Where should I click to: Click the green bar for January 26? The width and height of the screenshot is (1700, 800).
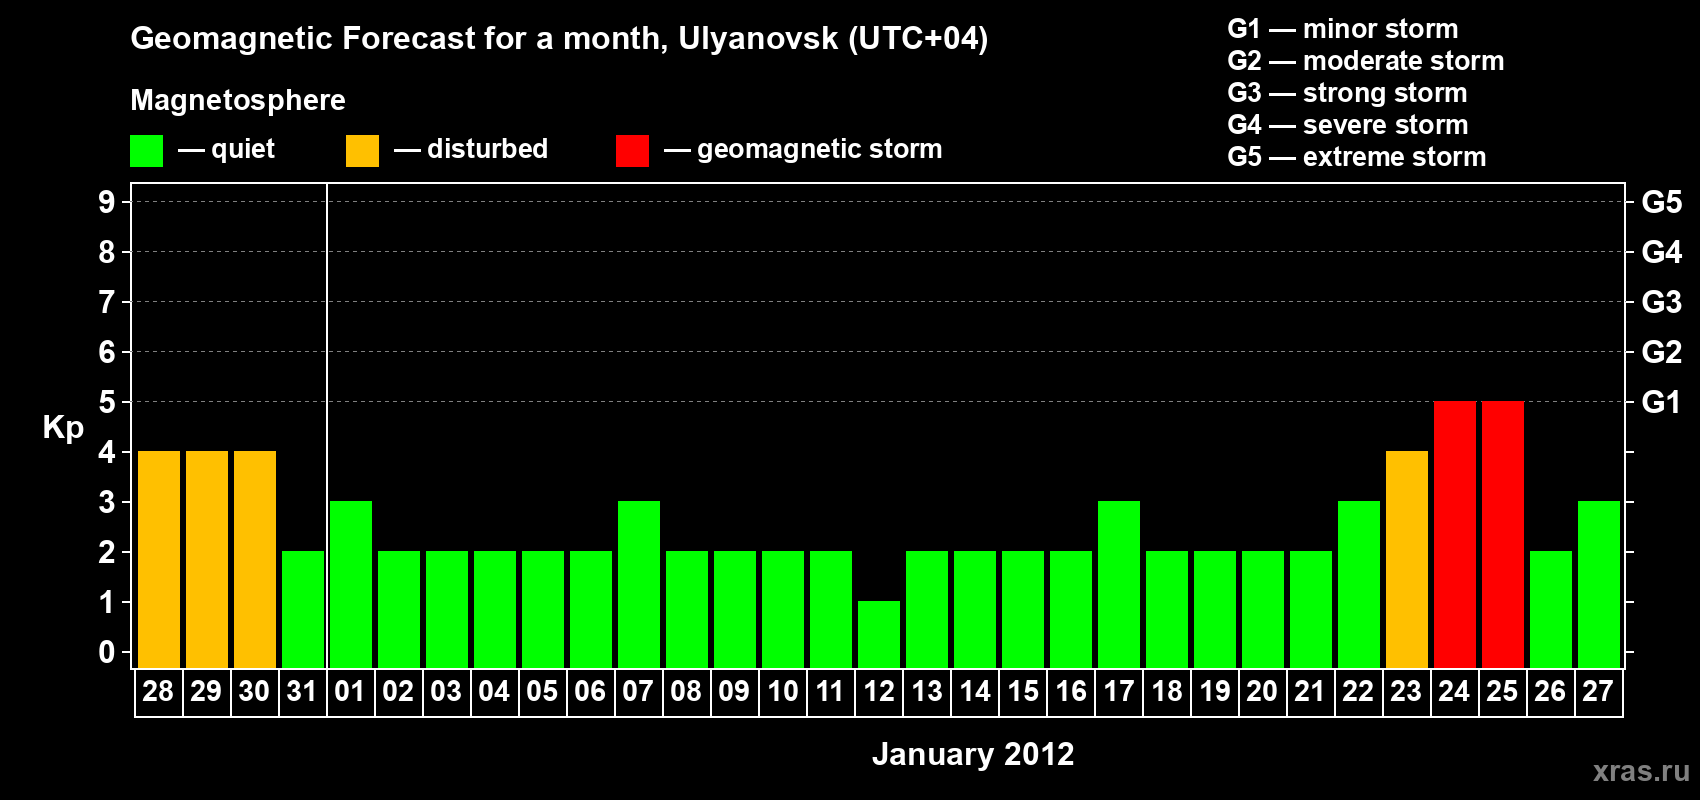coord(1551,609)
